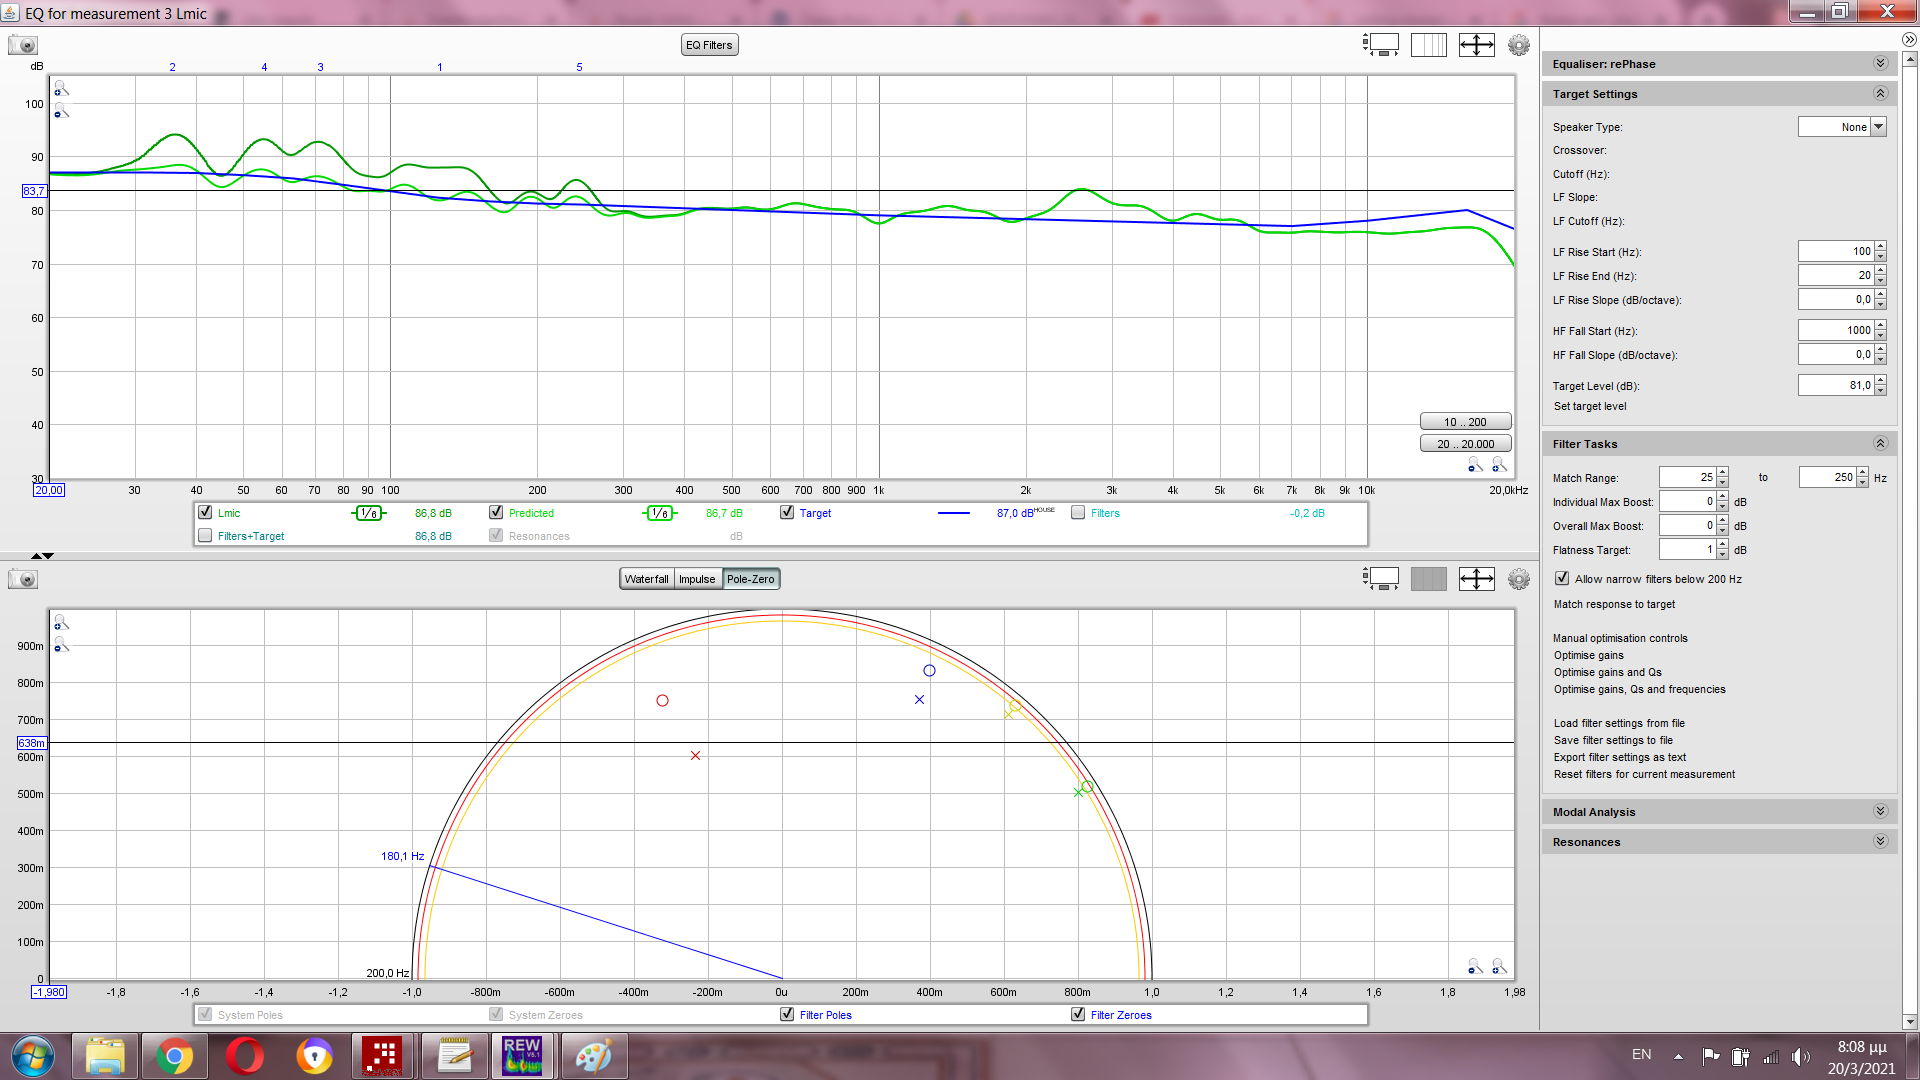Click Match response to target

tap(1614, 604)
